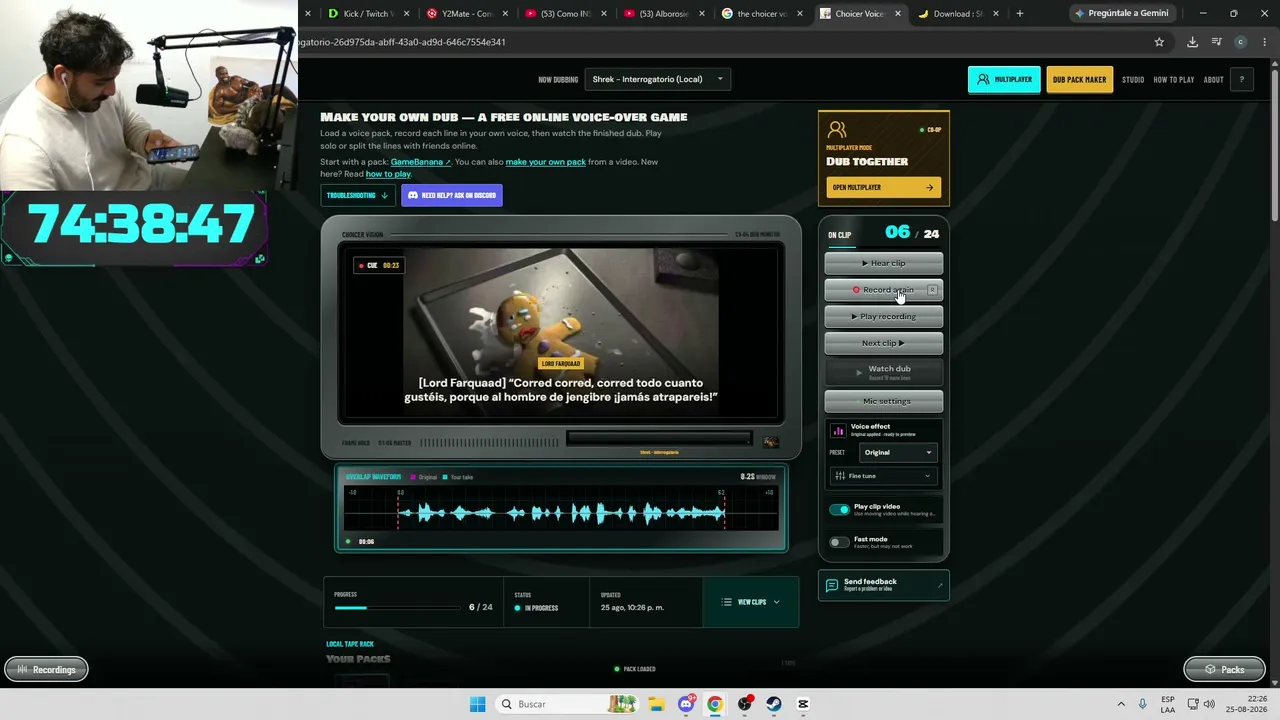
Task: Open the Packs overlay button
Action: 1224,669
